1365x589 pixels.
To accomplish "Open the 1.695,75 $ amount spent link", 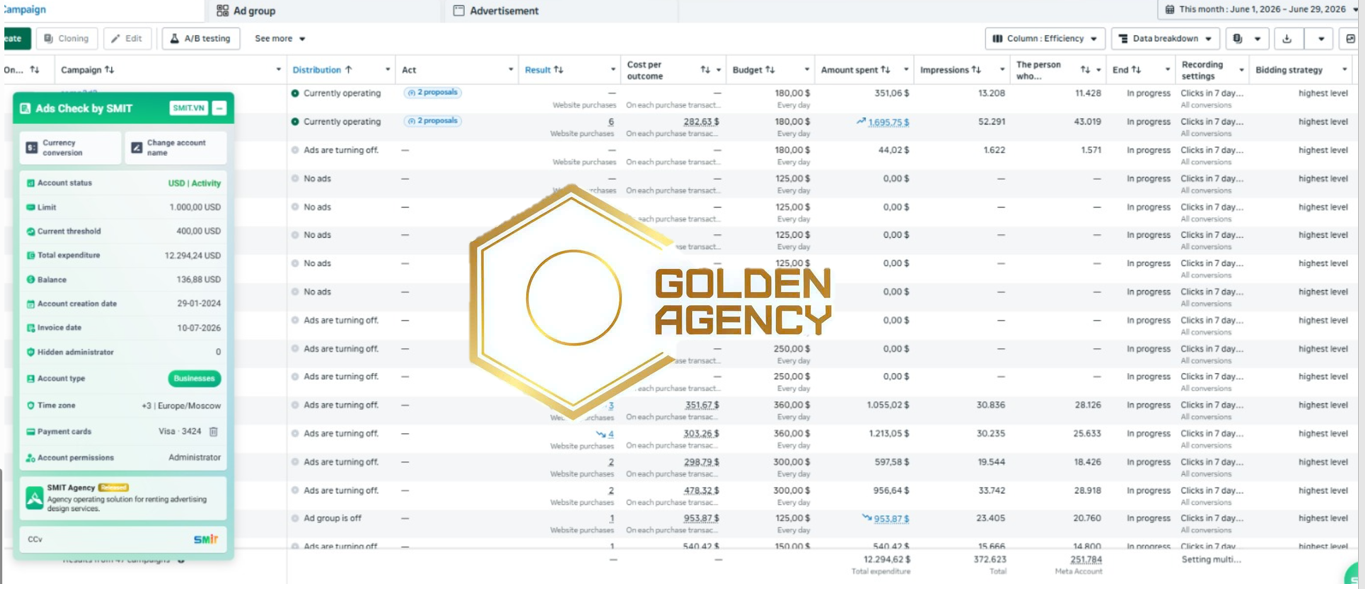I will tap(888, 122).
